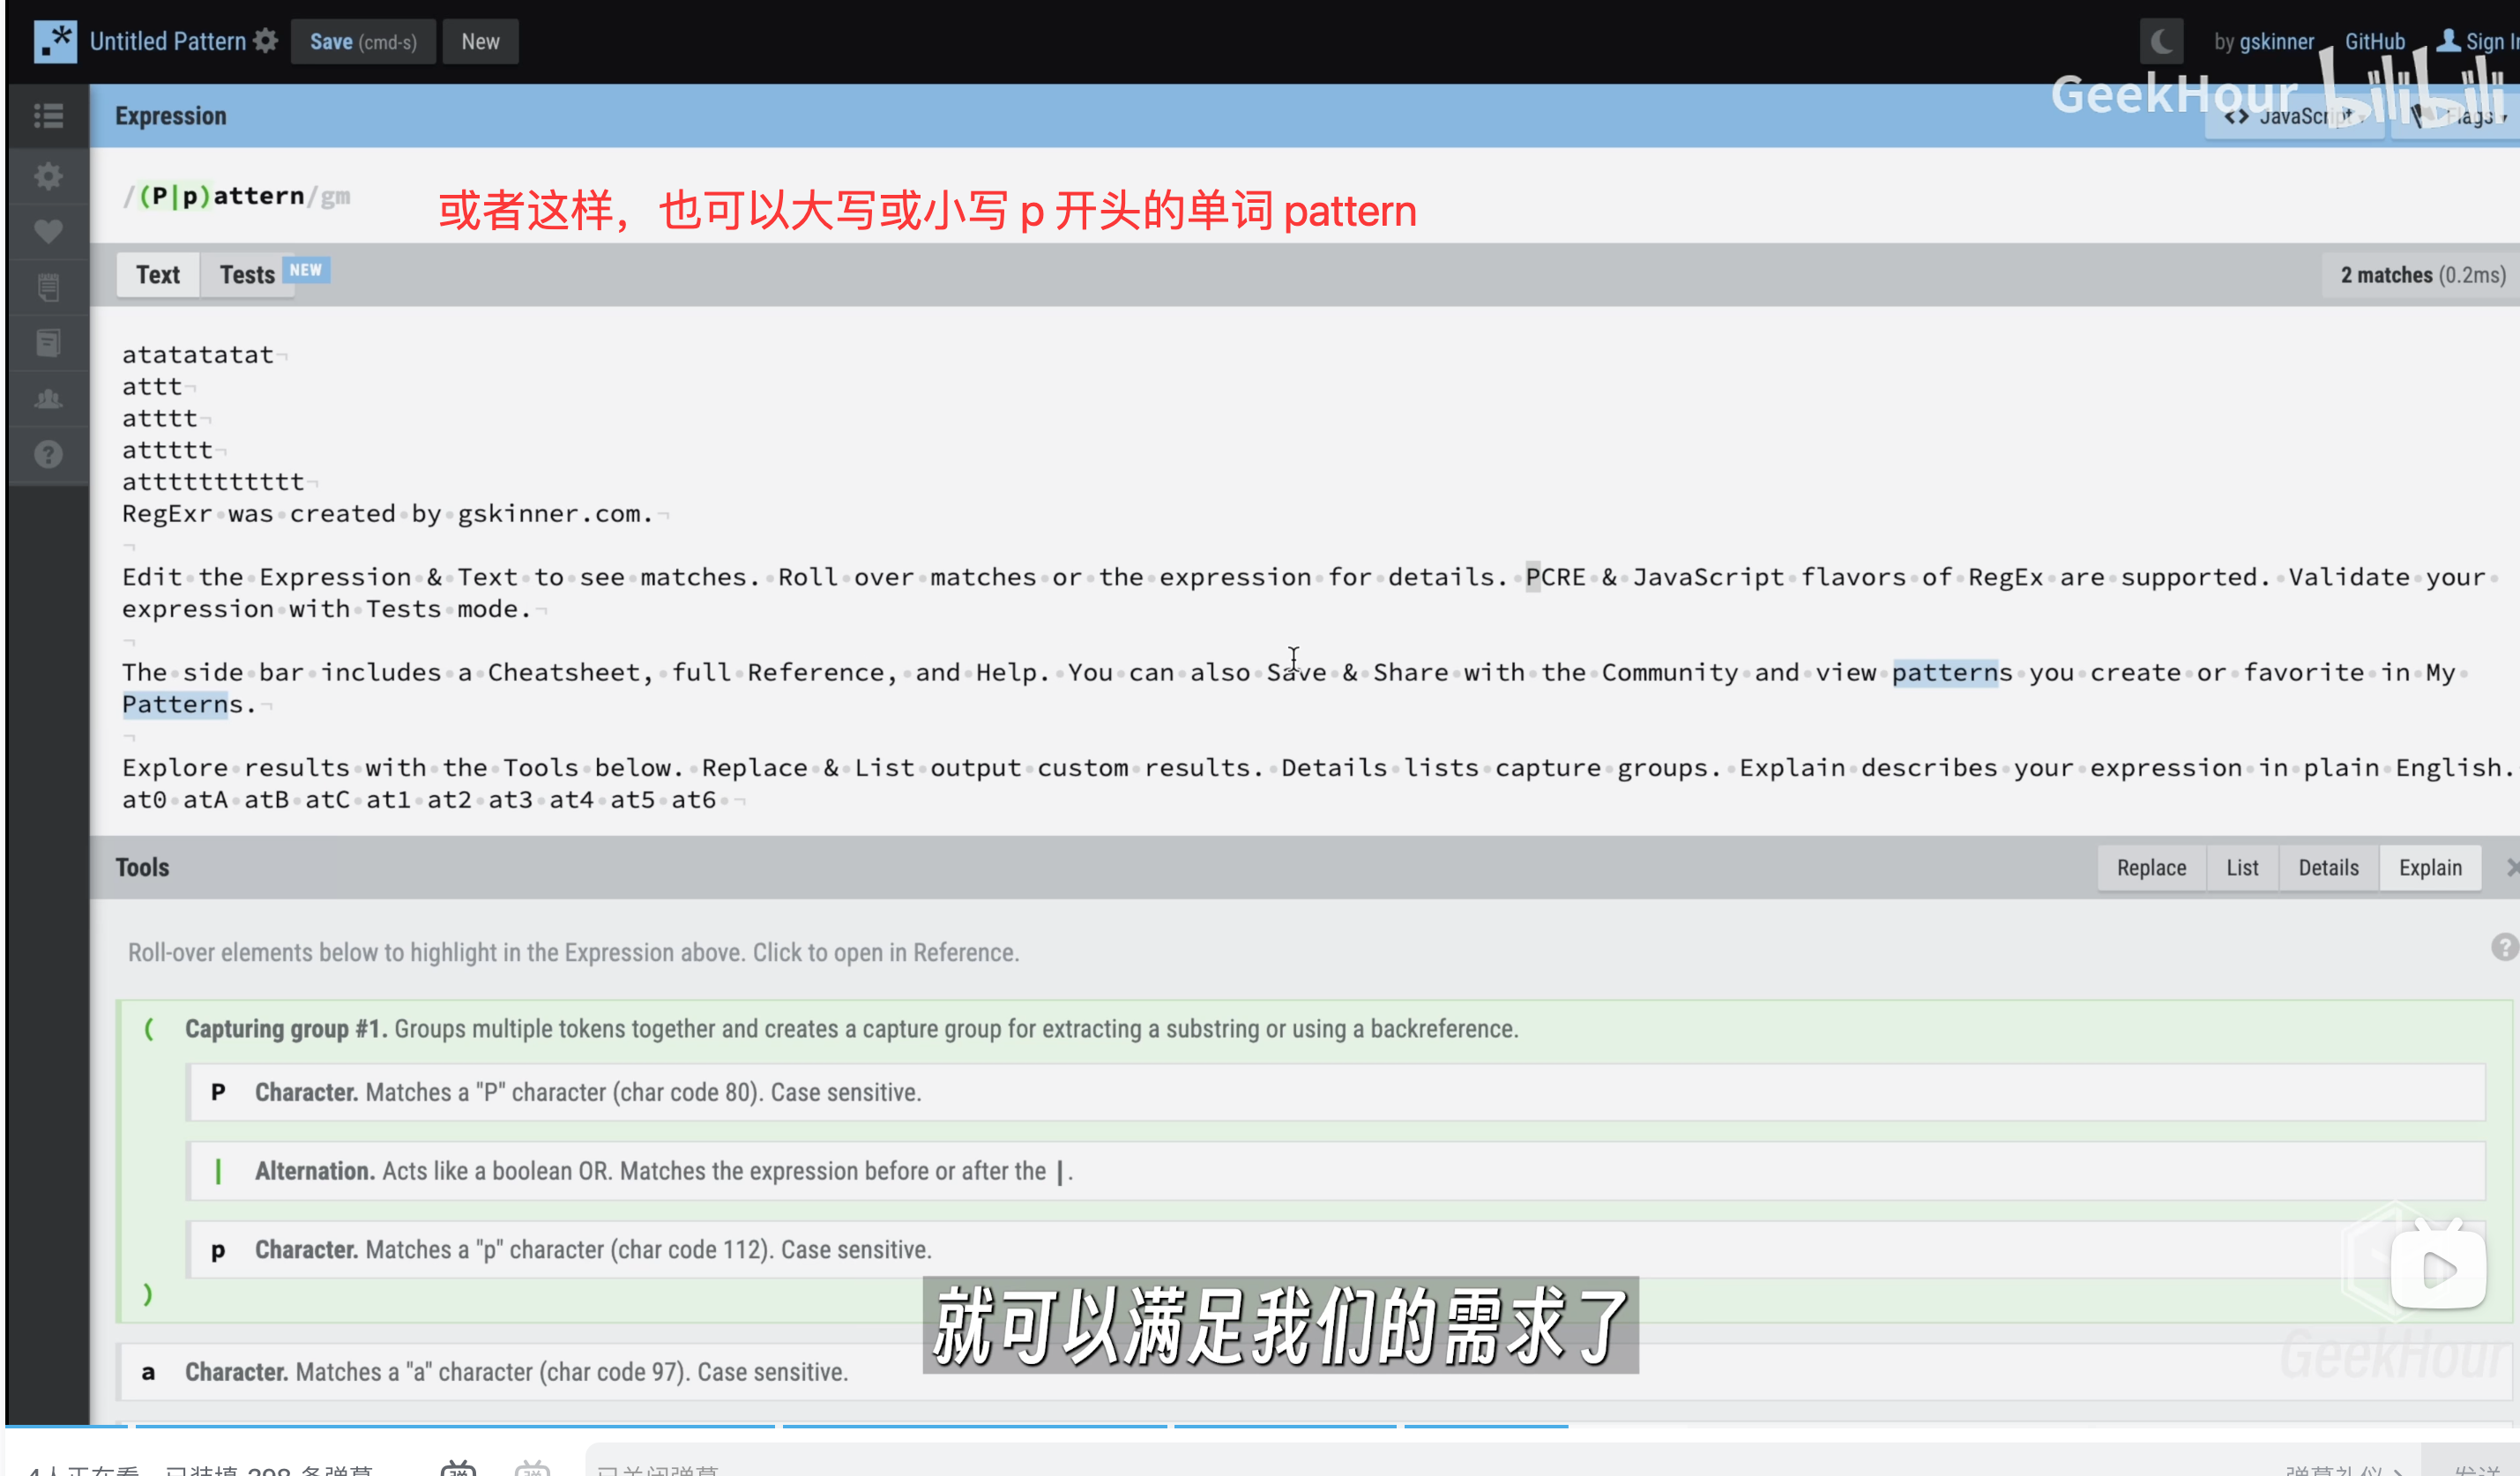Select the Replace tool tab
The height and width of the screenshot is (1476, 2520).
2151,868
